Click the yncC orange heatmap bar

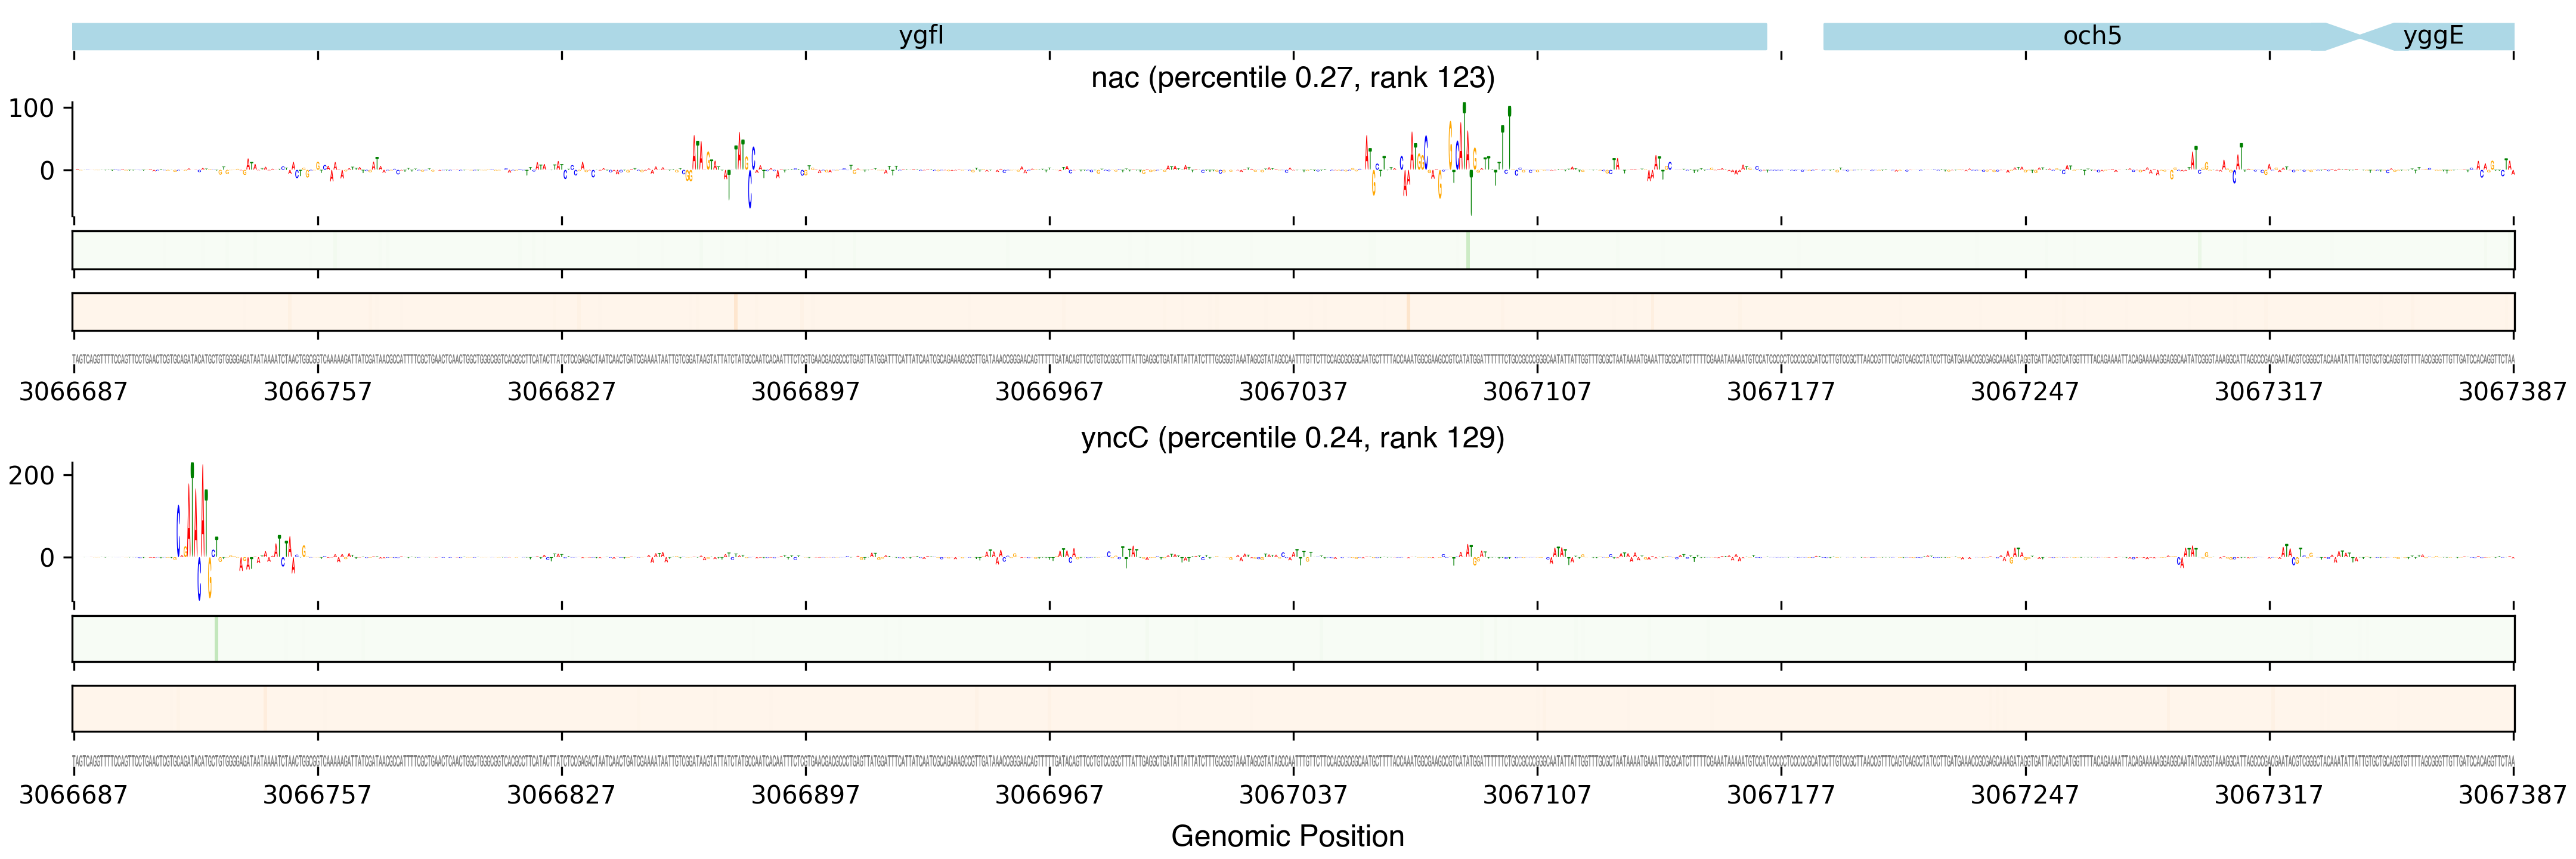[1292, 708]
